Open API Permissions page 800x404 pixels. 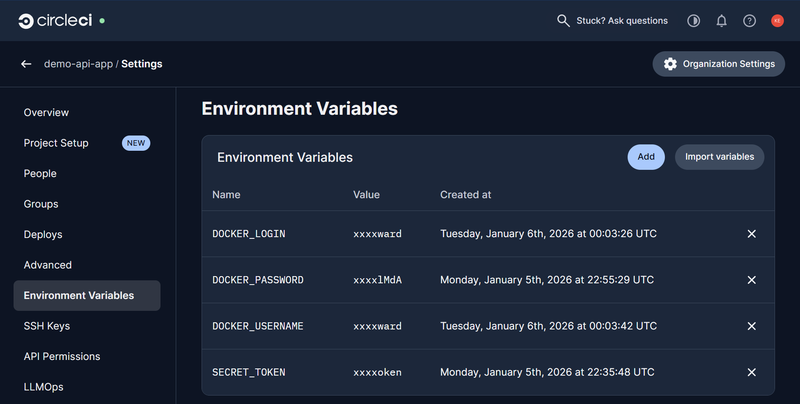[62, 356]
